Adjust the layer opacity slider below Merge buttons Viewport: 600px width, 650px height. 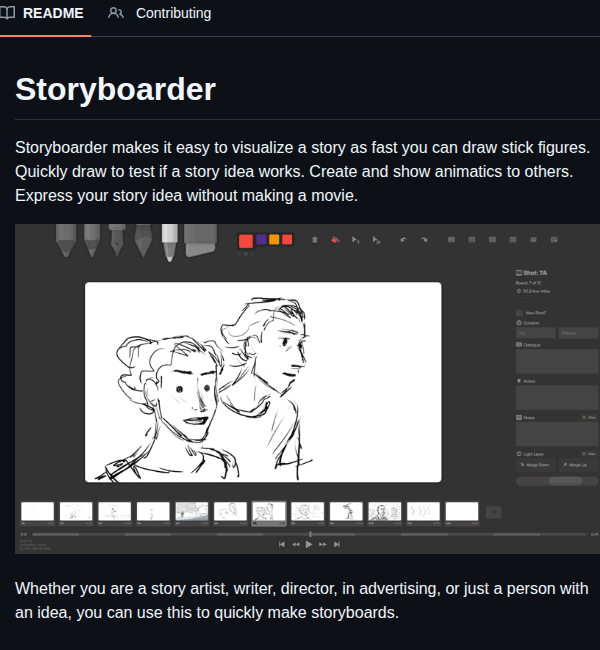tap(558, 481)
